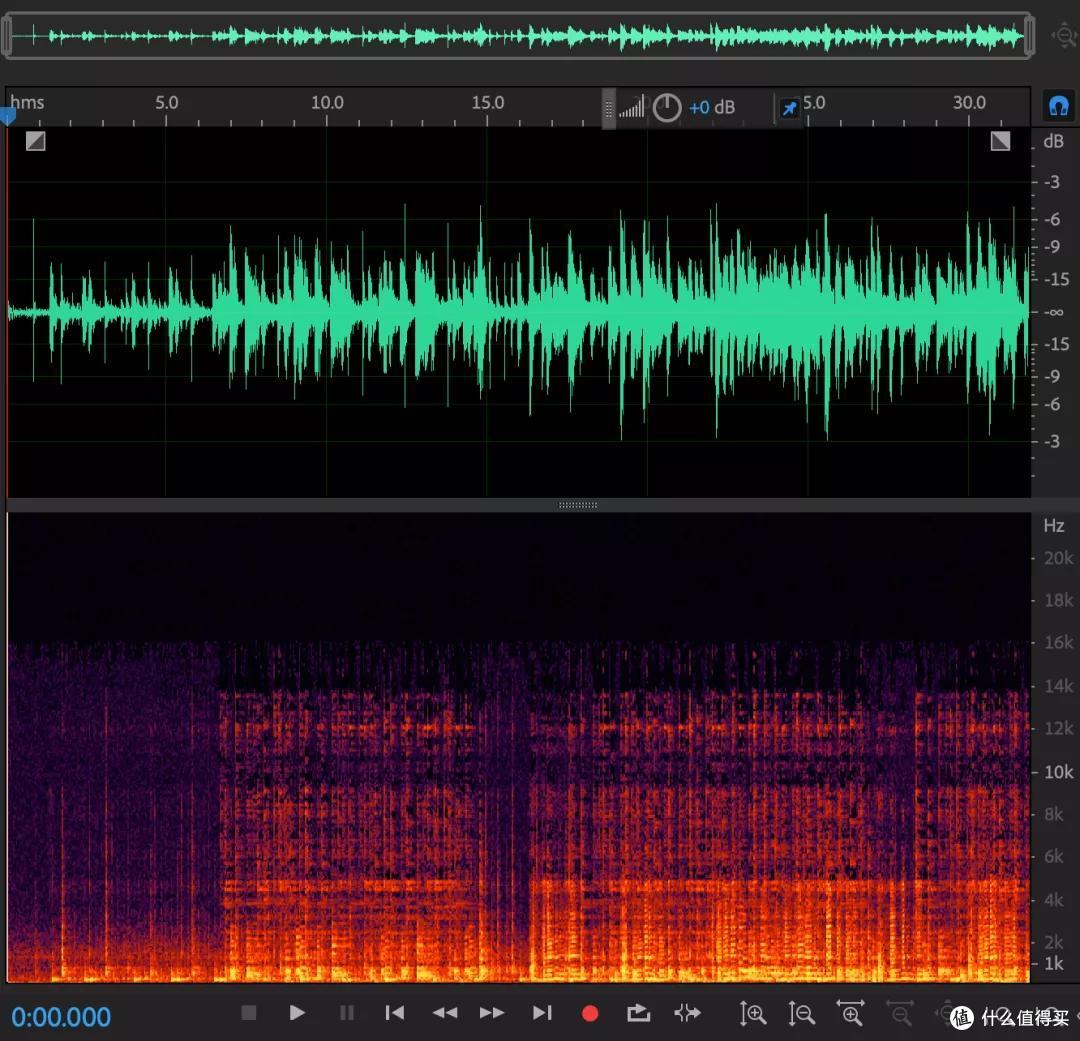Click the fade-in handle on waveform
Screen dimensions: 1080x1041
35,141
